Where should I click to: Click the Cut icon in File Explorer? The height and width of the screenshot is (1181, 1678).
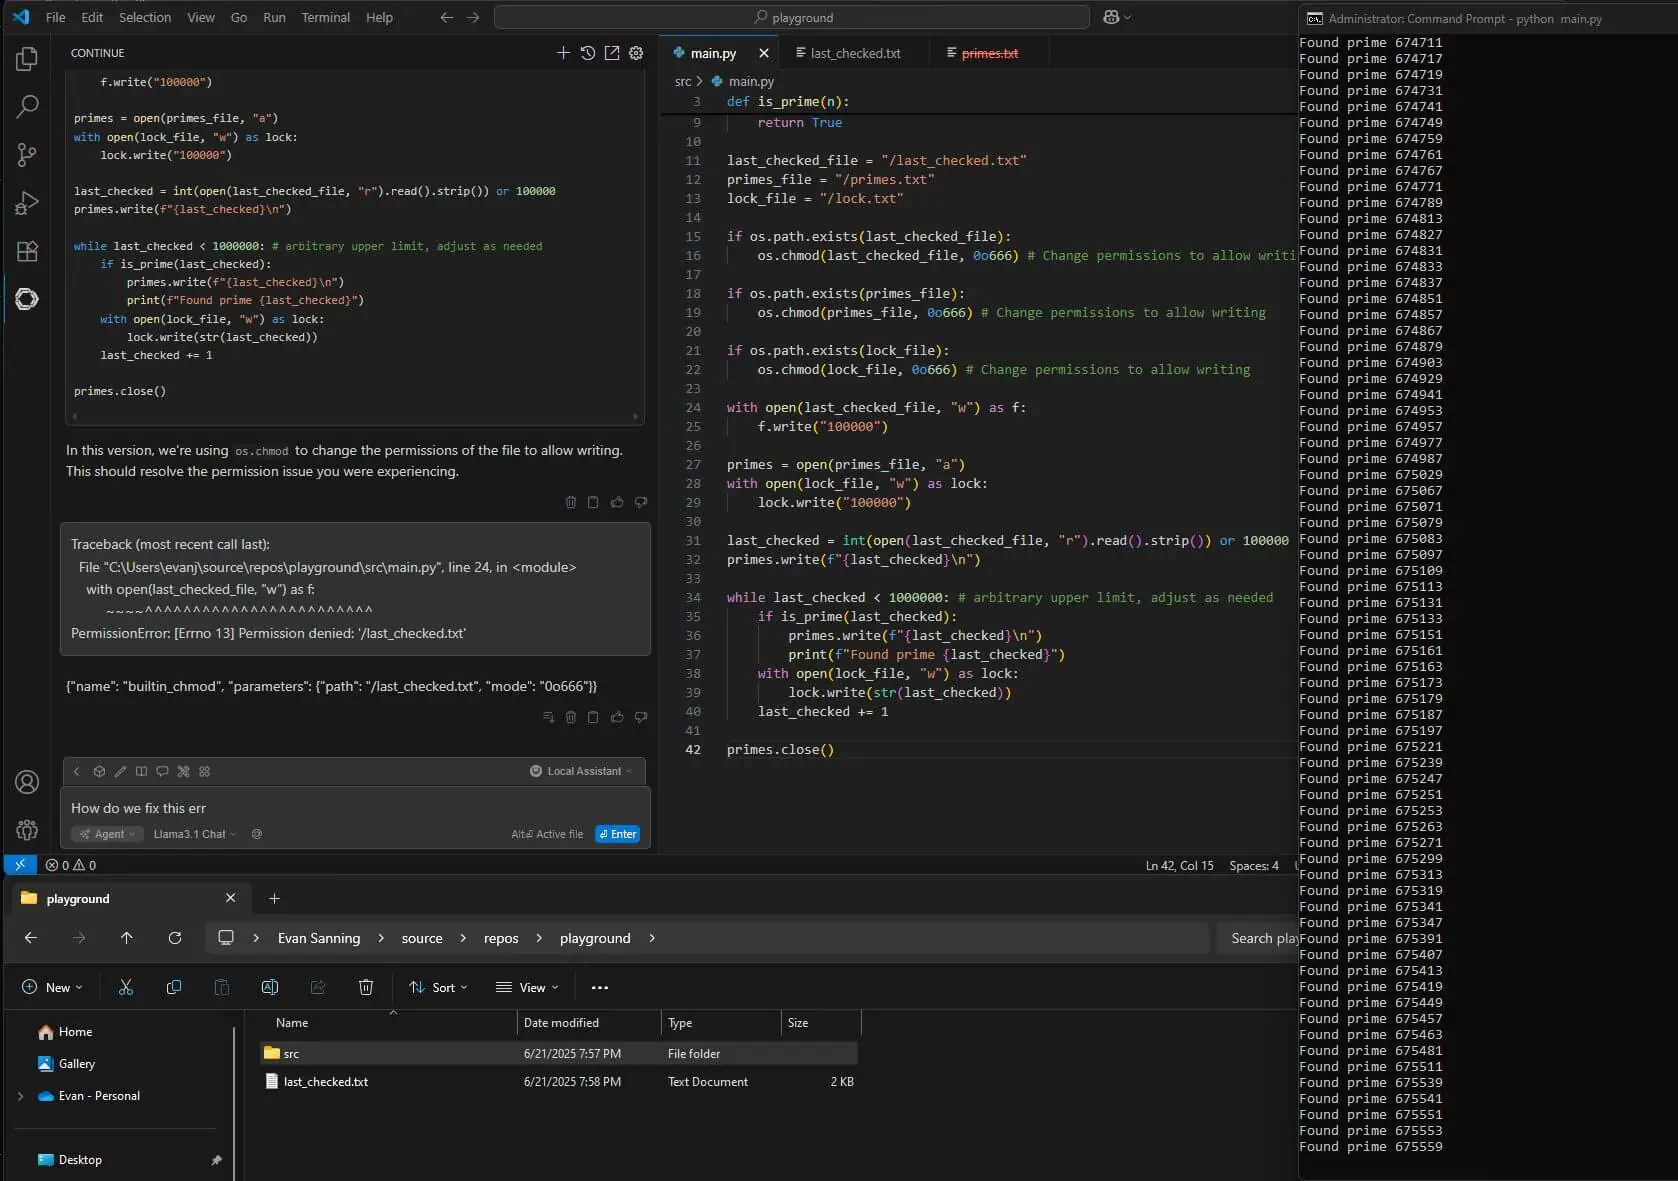click(126, 987)
